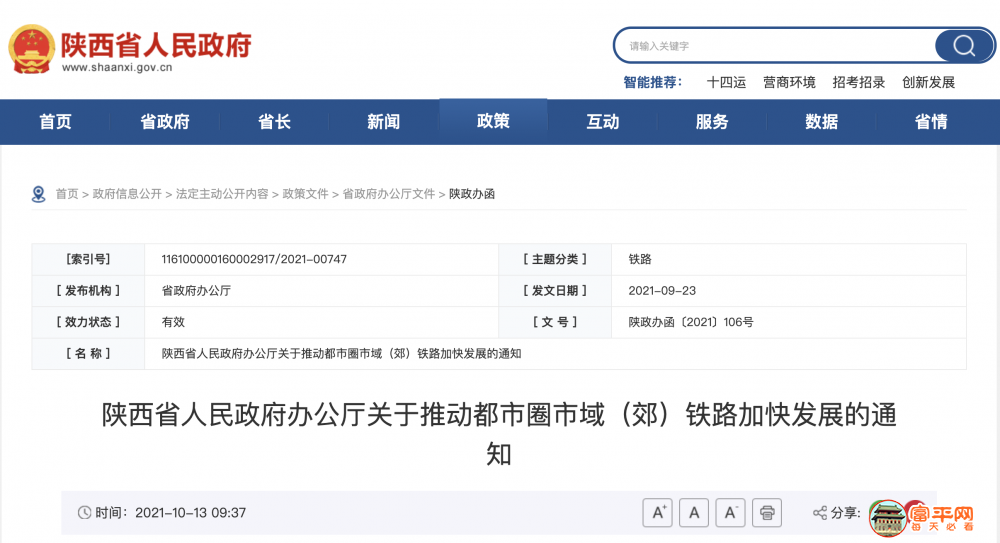
Task: Click the 创新发展 recommended link
Action: (x=929, y=82)
